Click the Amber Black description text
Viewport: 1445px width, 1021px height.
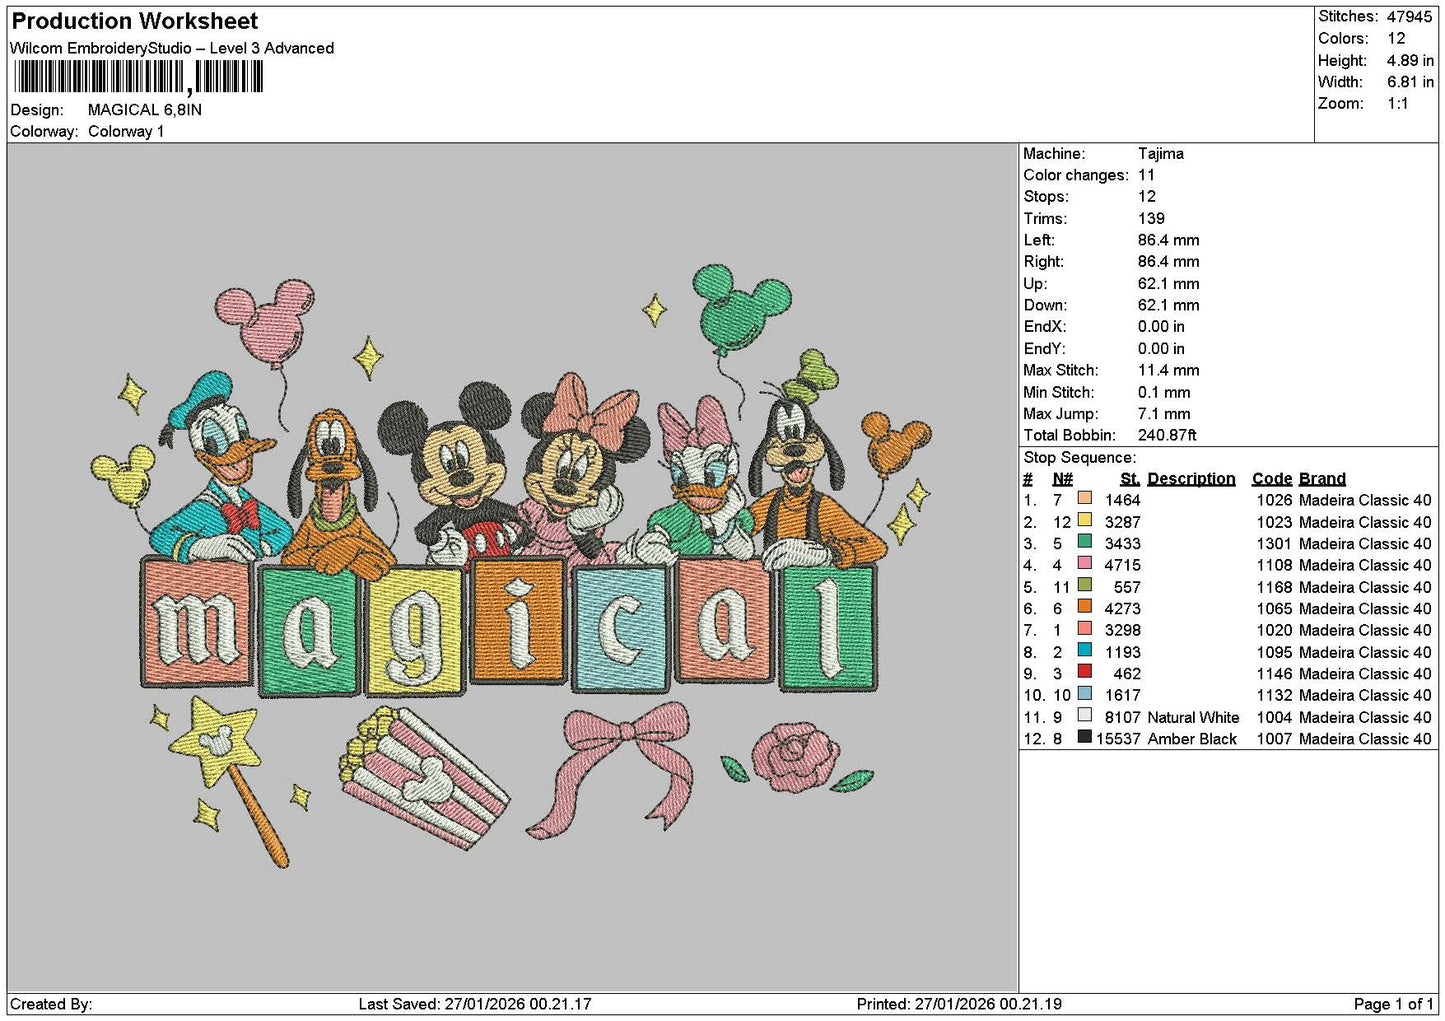tap(1192, 739)
